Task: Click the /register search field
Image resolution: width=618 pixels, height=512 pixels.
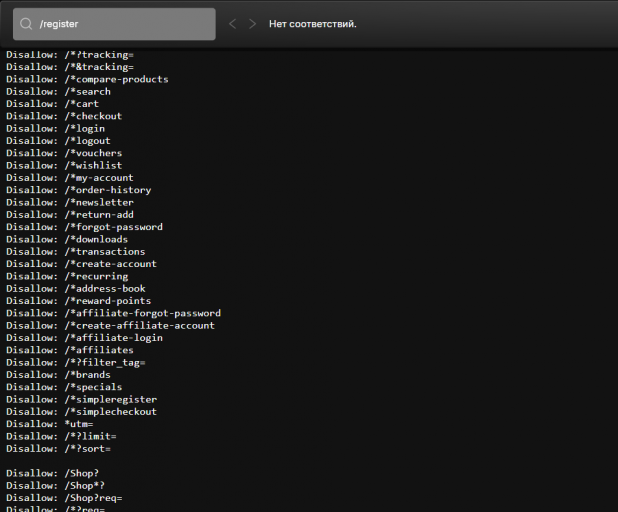Action: [x=114, y=24]
